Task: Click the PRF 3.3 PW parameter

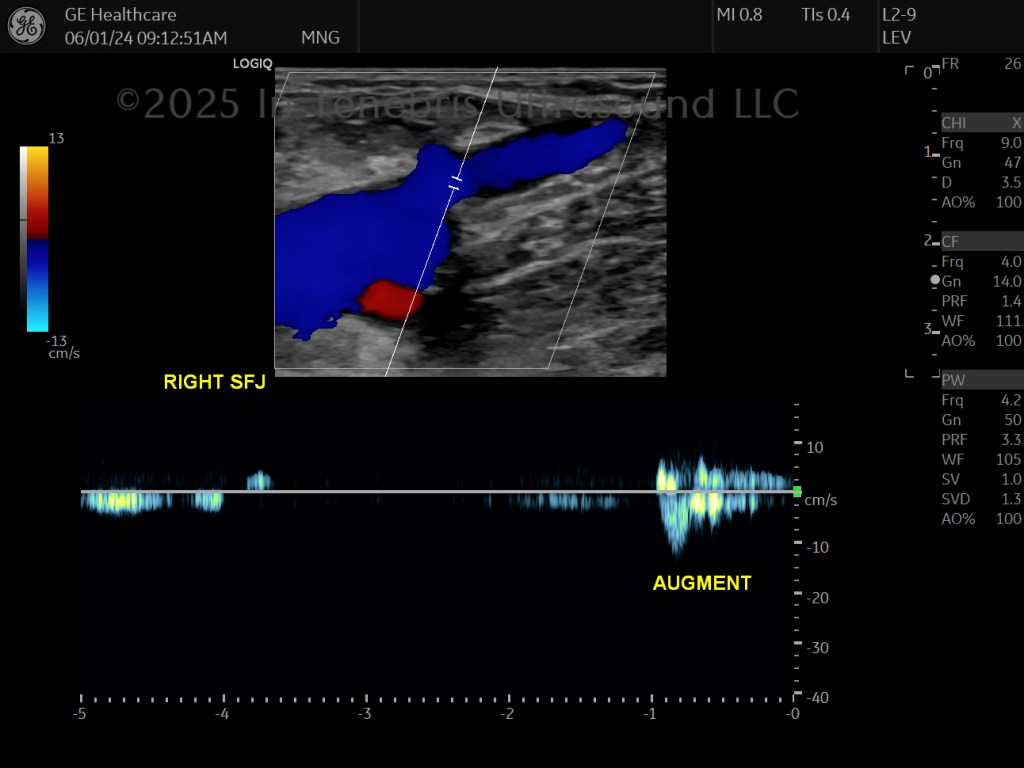Action: (x=982, y=440)
